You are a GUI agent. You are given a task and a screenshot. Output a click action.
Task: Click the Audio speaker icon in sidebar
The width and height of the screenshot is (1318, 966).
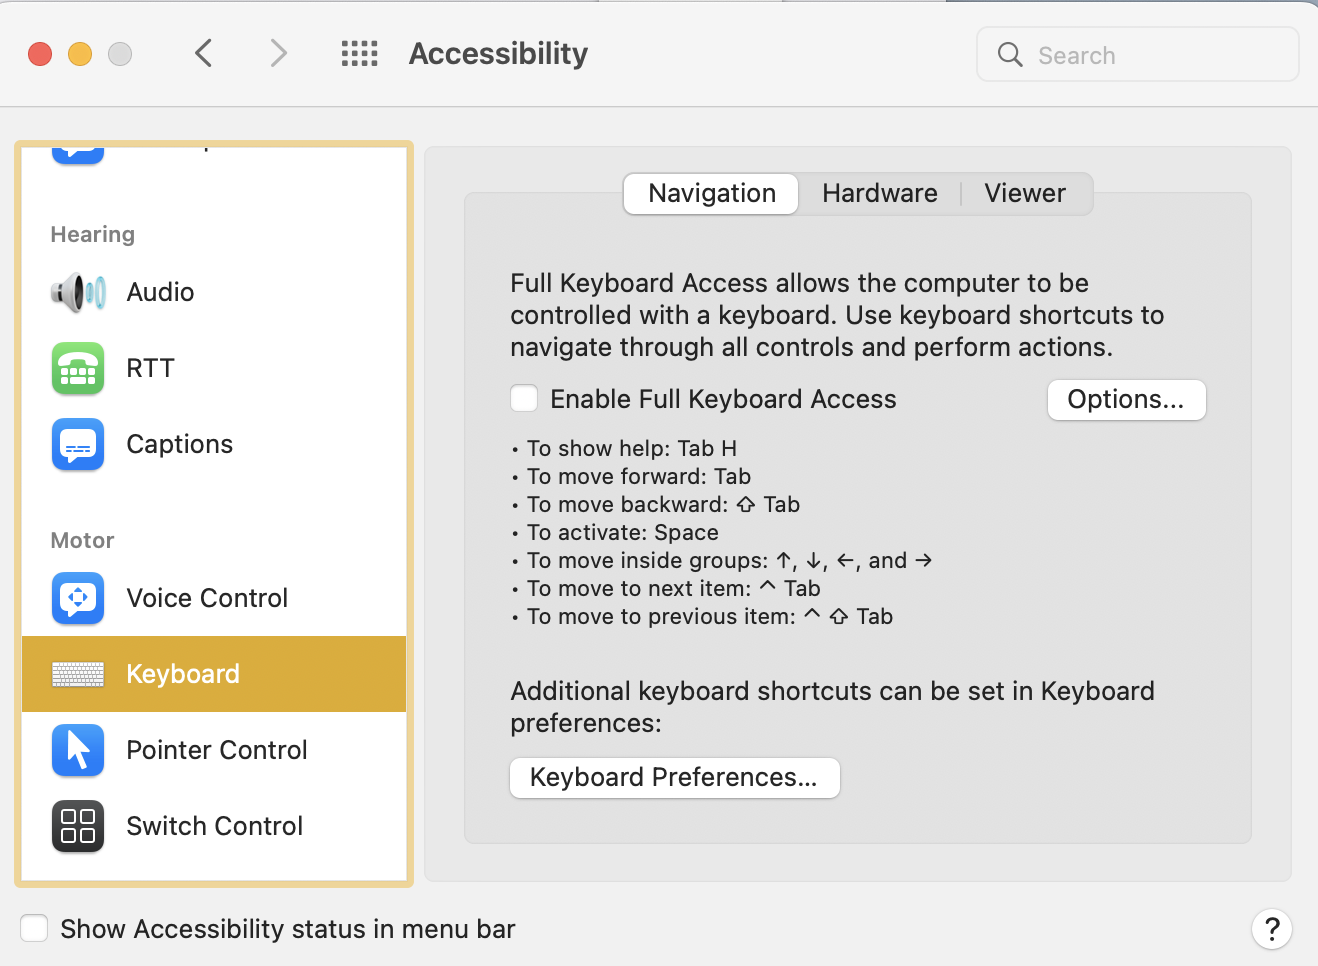click(x=78, y=292)
